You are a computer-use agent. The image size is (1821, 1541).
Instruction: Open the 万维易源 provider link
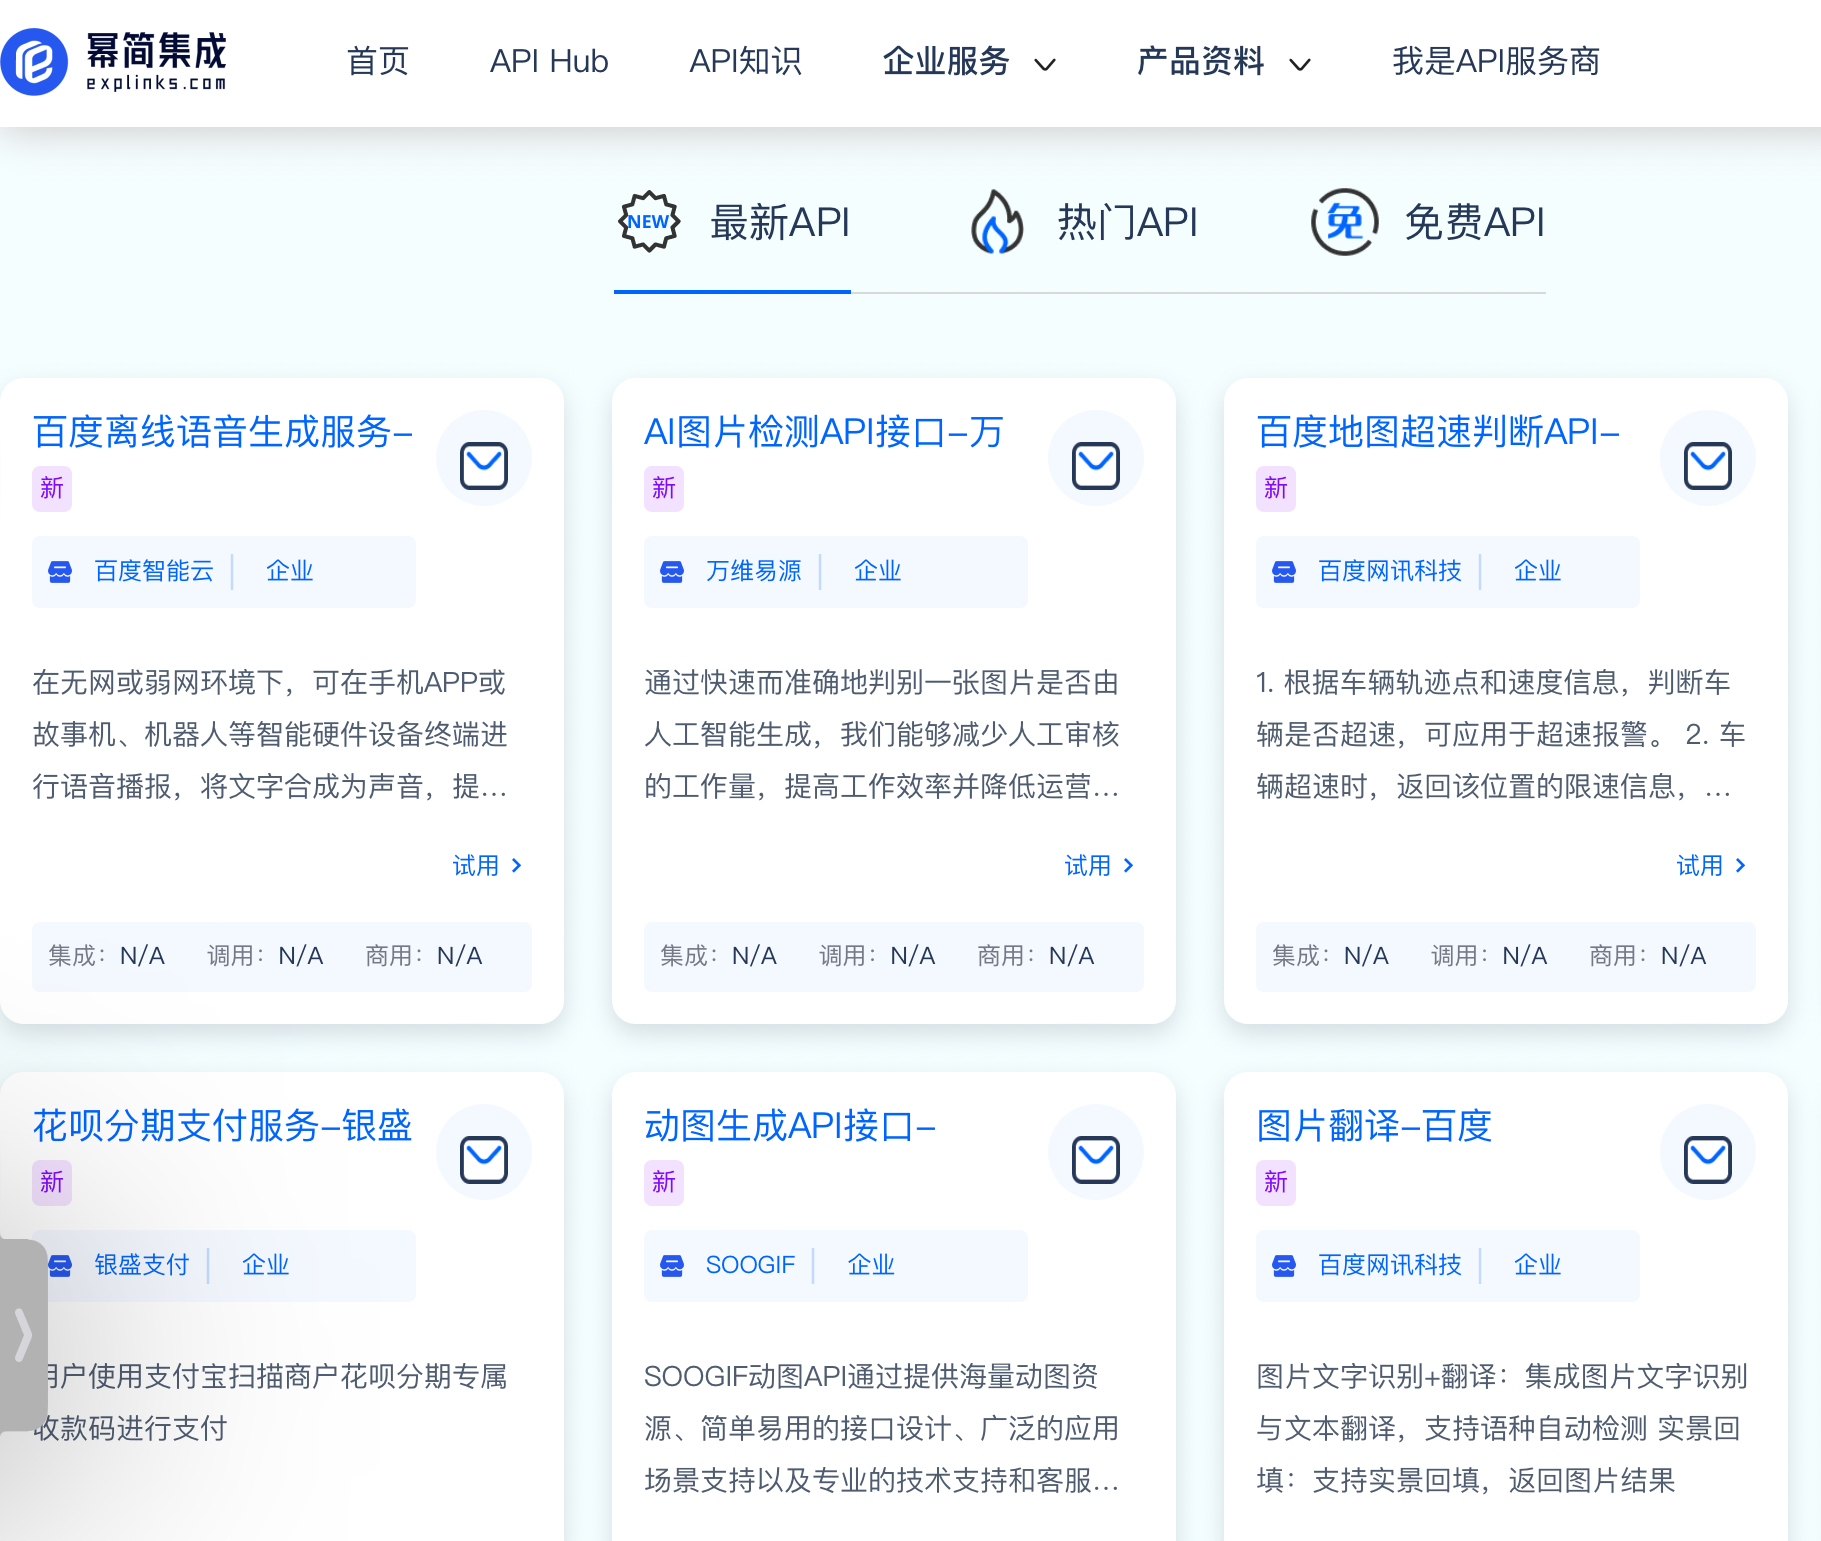click(754, 571)
